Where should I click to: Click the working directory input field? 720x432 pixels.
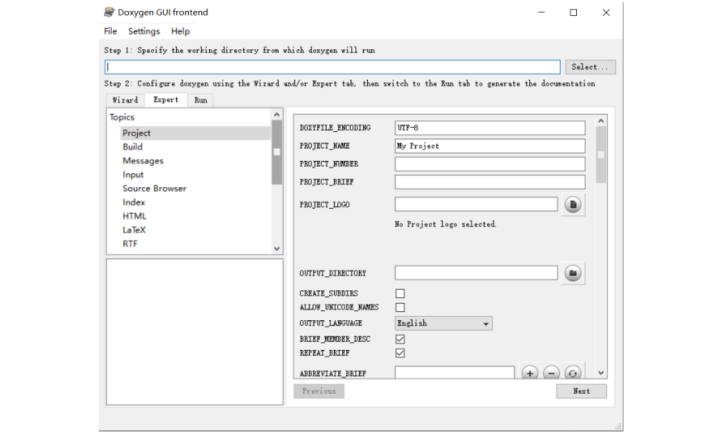[x=332, y=67]
